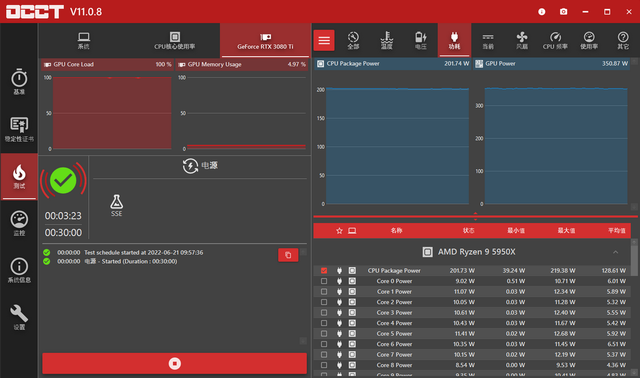640x378 pixels.
Task: Click the plug icon in Core 3 Power row
Action: point(339,312)
